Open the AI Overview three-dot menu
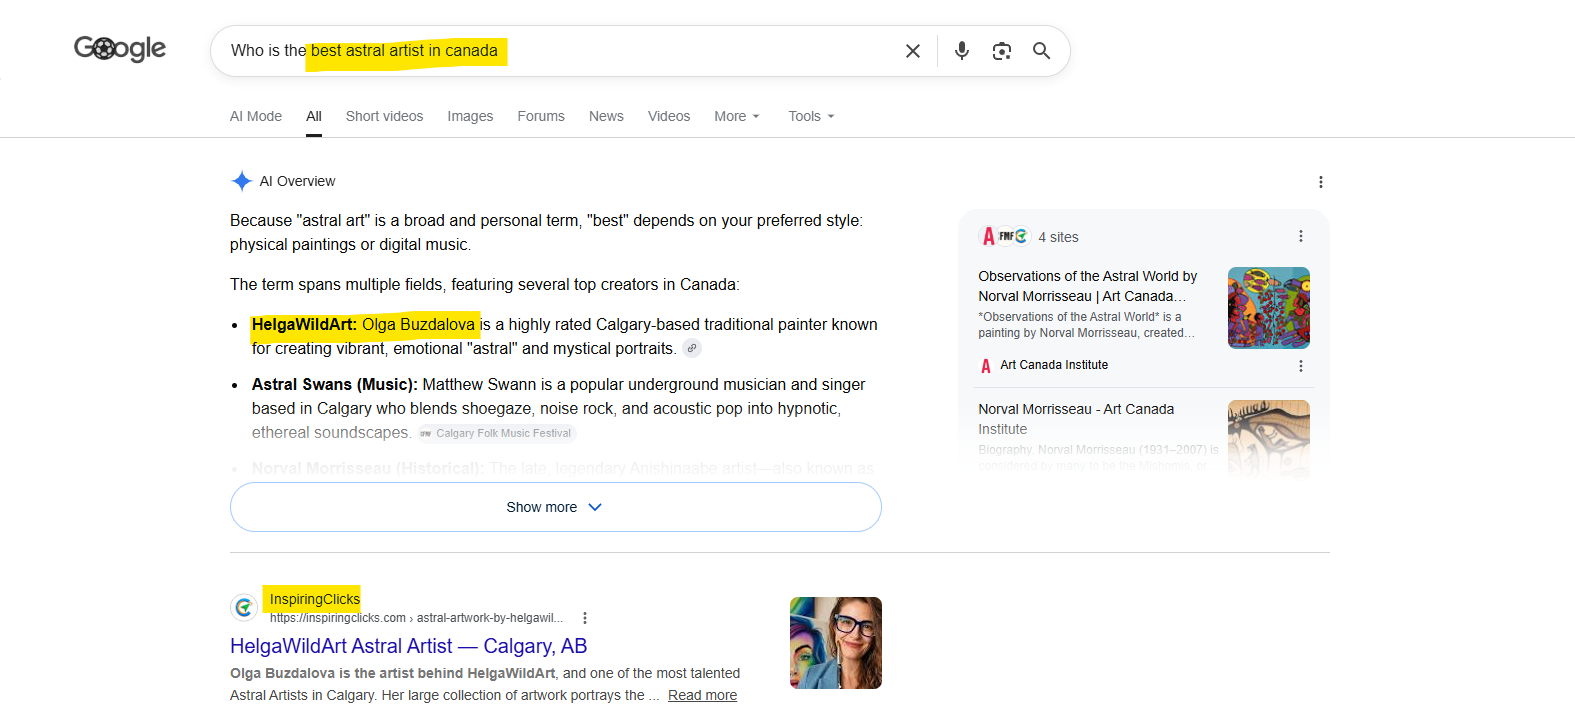This screenshot has height=726, width=1575. coord(1320,182)
